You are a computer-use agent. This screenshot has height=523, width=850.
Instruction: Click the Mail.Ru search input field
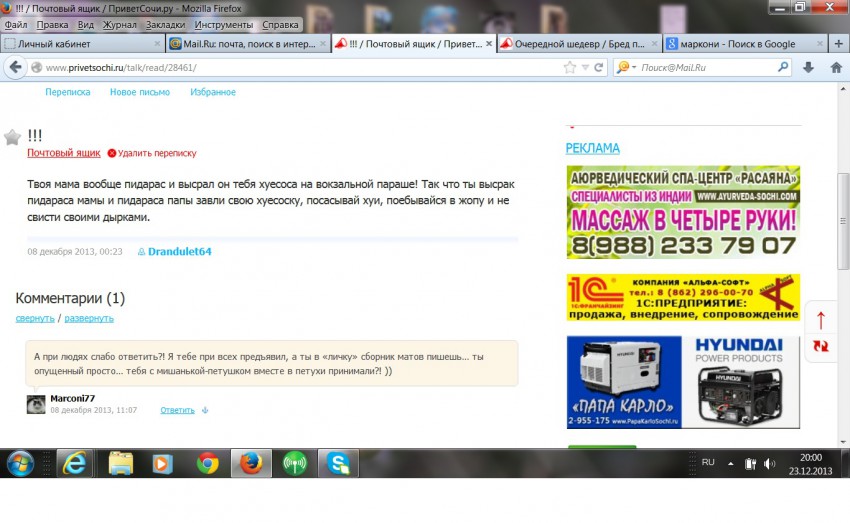[x=710, y=68]
